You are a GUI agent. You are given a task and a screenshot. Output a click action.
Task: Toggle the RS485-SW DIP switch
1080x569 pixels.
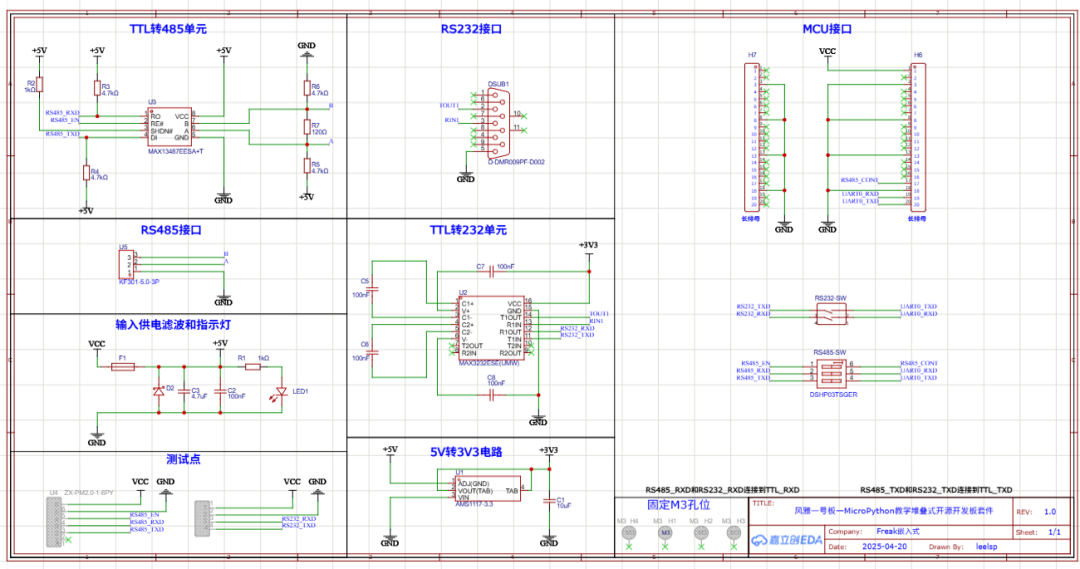click(x=830, y=372)
